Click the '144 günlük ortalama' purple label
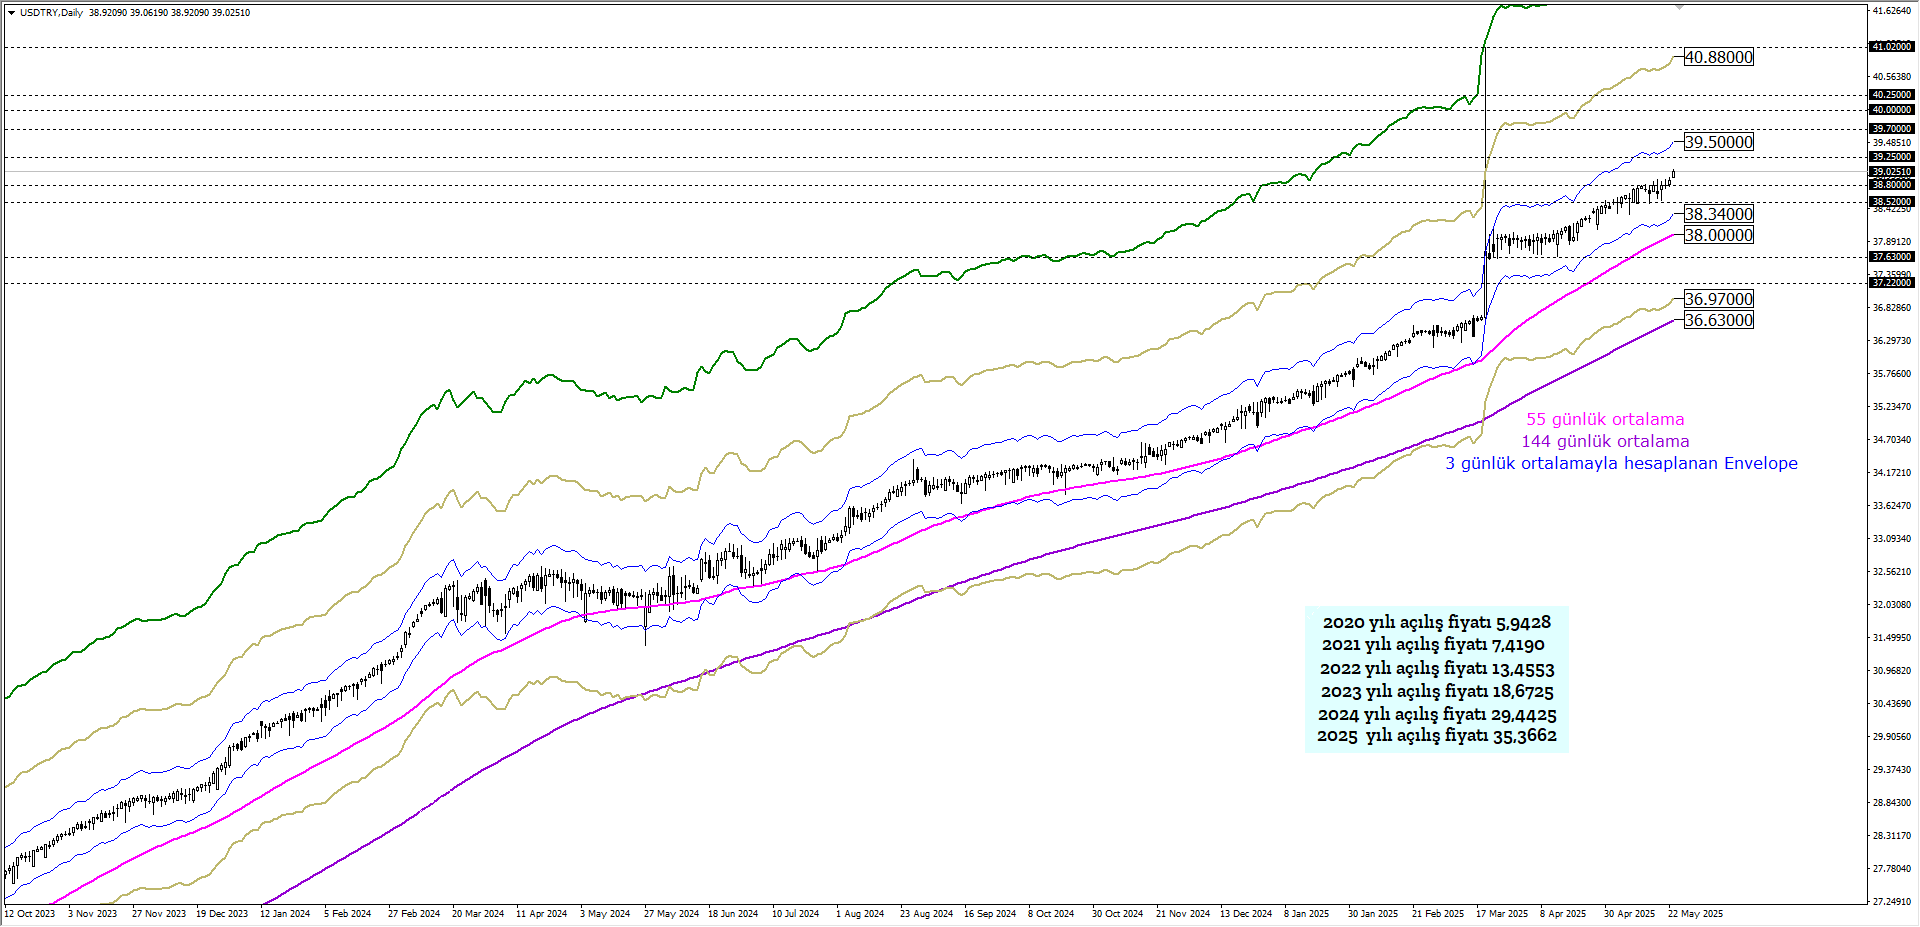This screenshot has width=1920, height=927. point(1605,442)
